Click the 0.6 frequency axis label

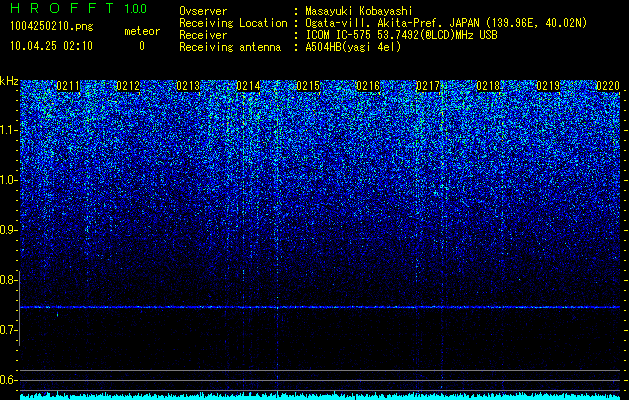[9, 380]
